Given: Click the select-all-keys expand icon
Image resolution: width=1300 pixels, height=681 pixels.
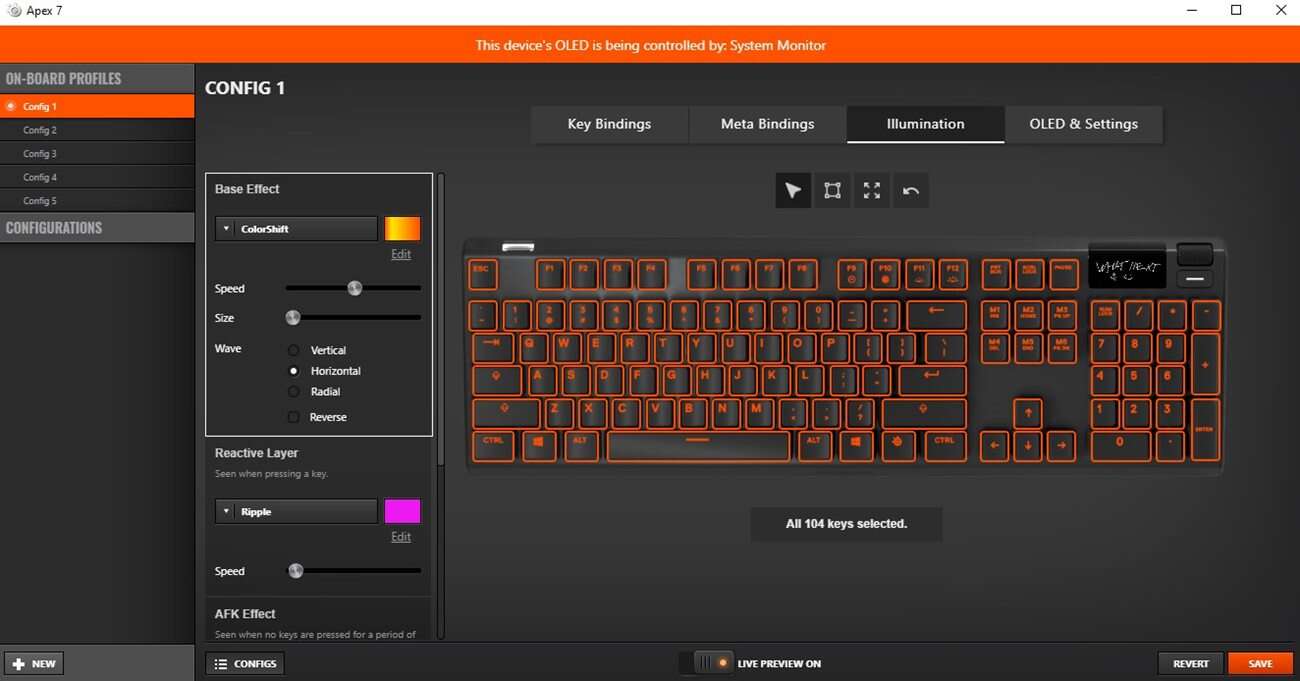Looking at the screenshot, I should coord(872,190).
